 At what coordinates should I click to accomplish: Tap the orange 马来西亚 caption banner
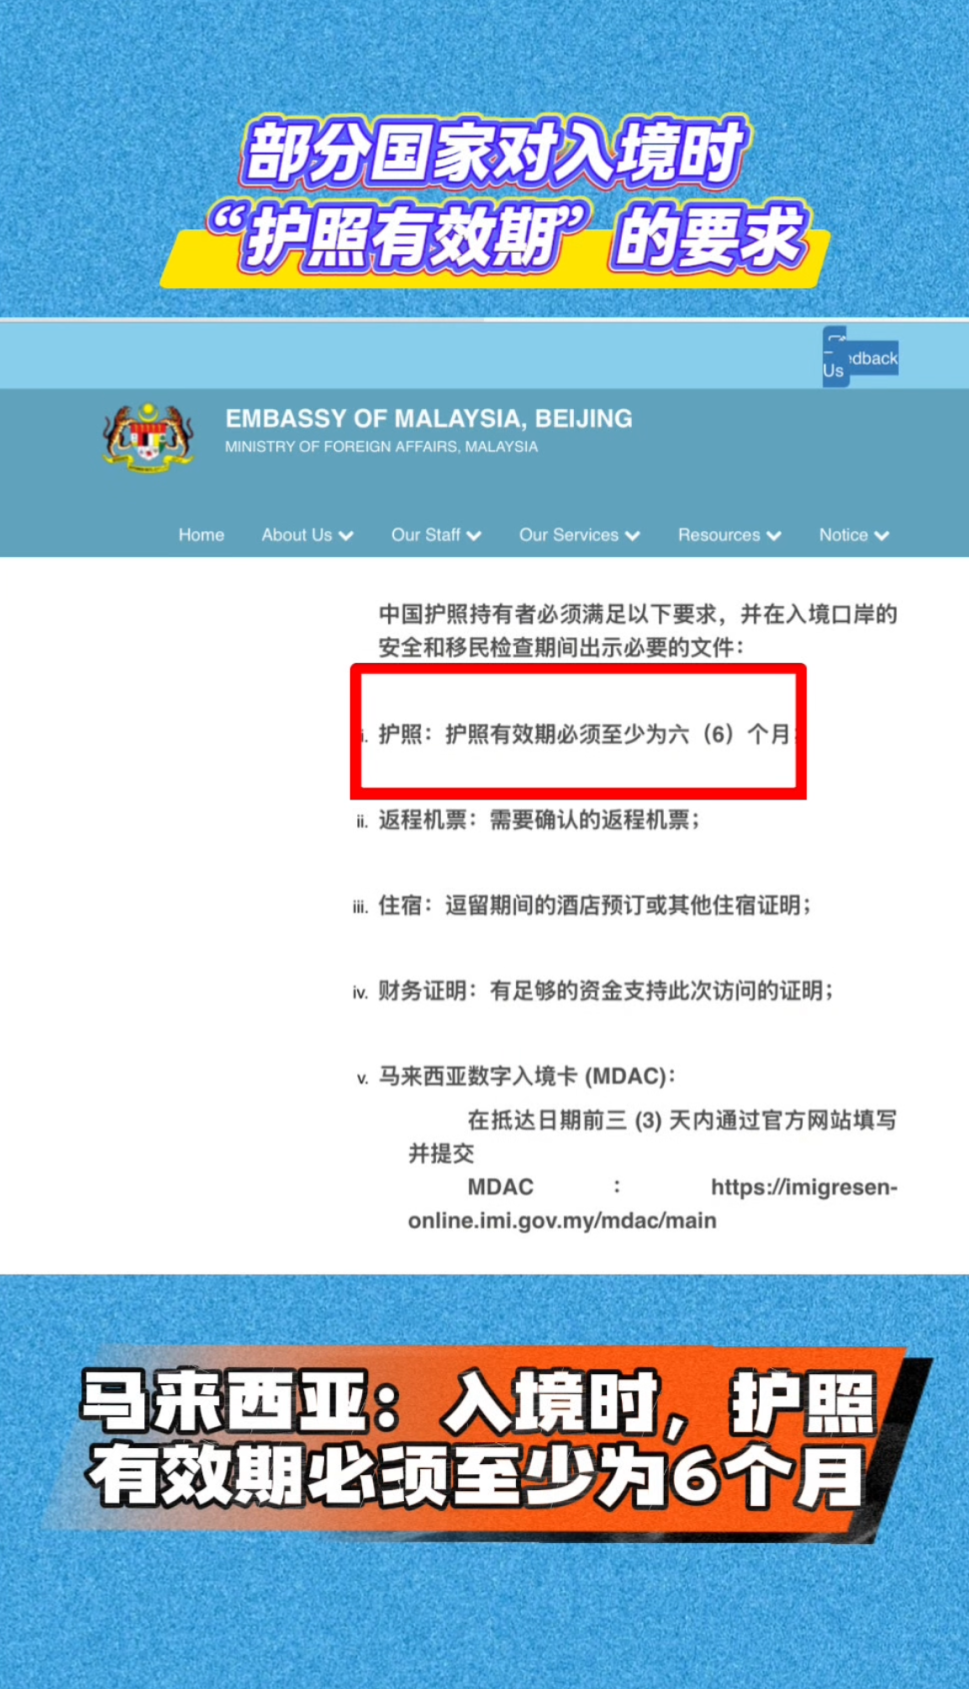pyautogui.click(x=480, y=1438)
